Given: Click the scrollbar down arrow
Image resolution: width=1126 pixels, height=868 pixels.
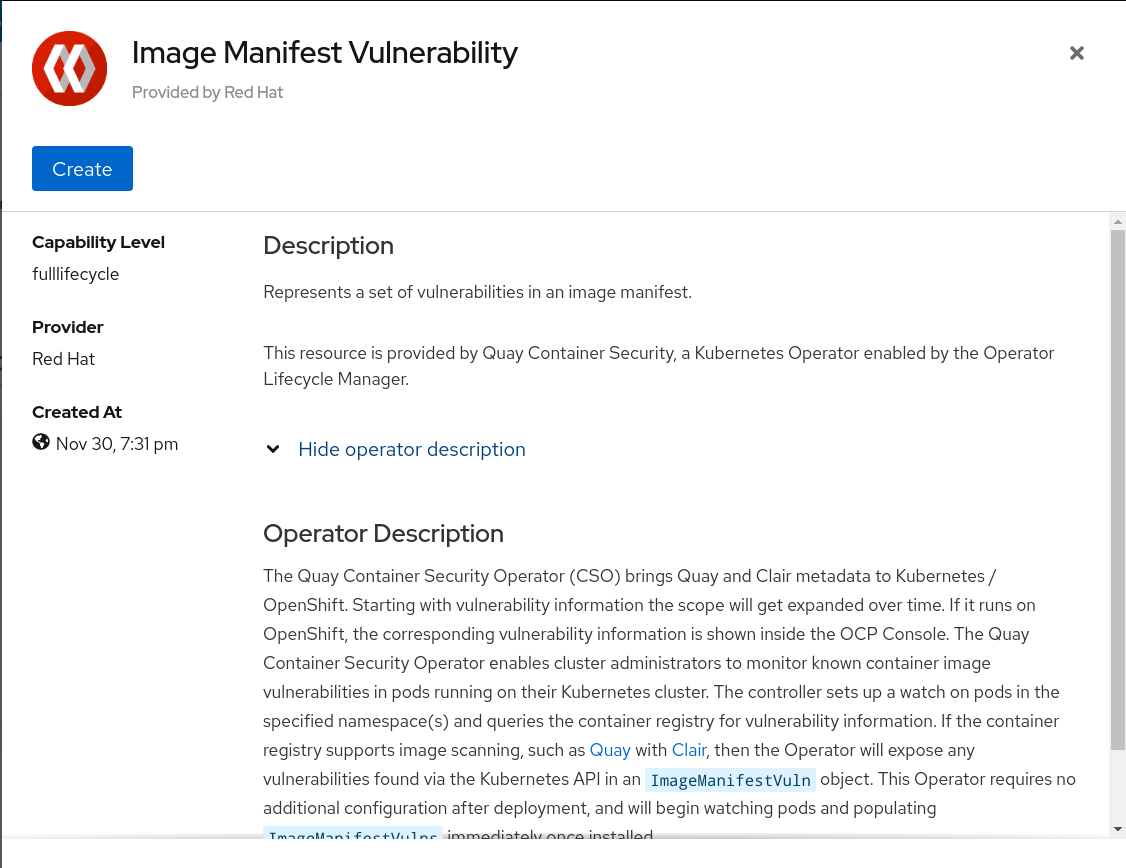Looking at the screenshot, I should tap(1118, 829).
